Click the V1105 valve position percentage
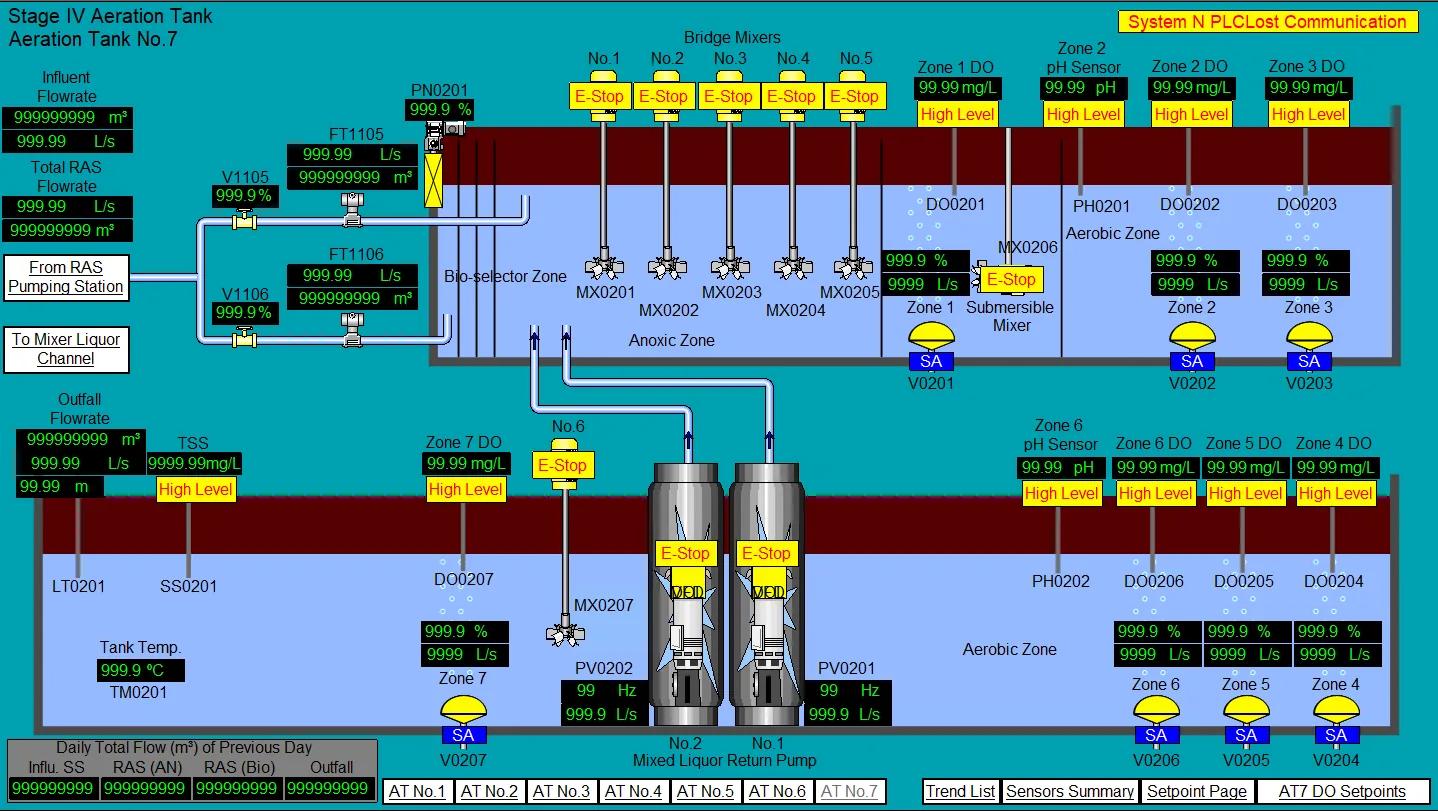1438x811 pixels. tap(244, 197)
